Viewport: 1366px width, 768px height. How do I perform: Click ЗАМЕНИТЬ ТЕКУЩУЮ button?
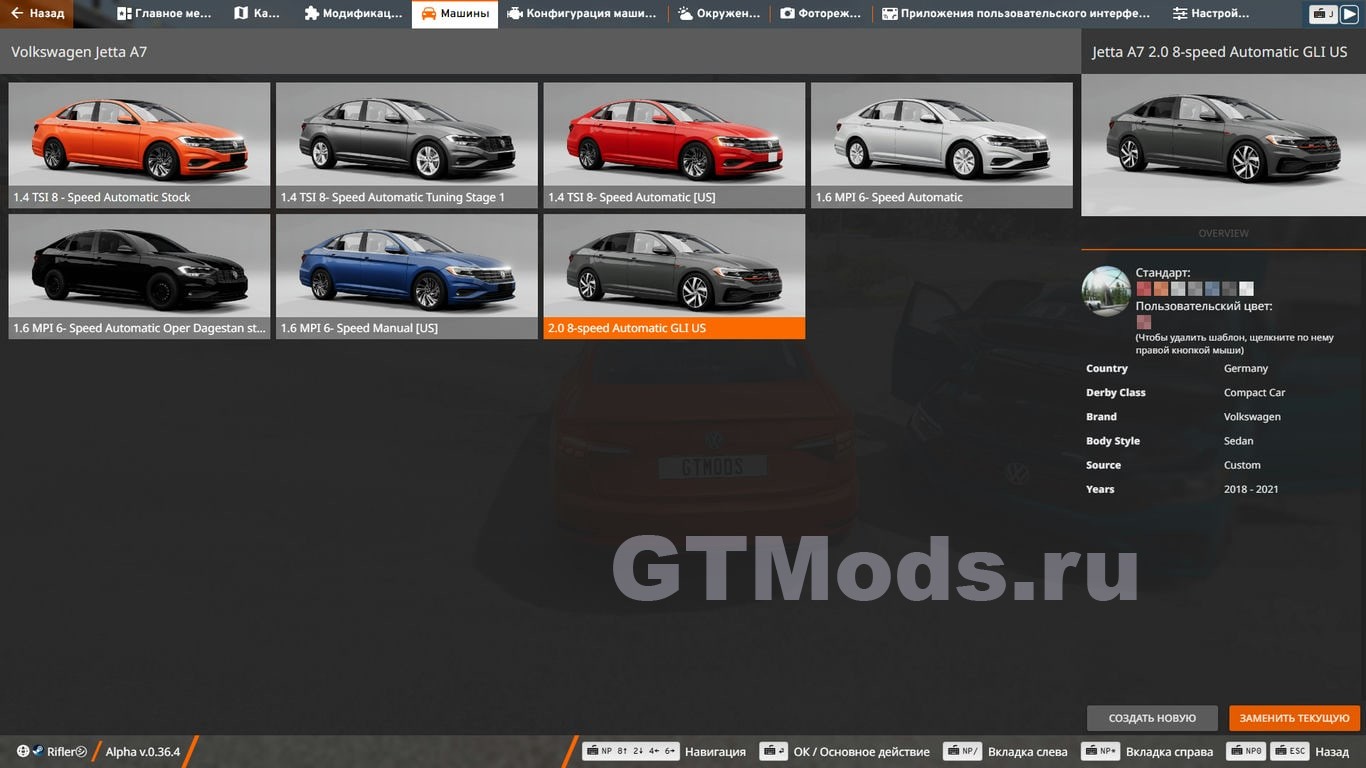click(1295, 718)
